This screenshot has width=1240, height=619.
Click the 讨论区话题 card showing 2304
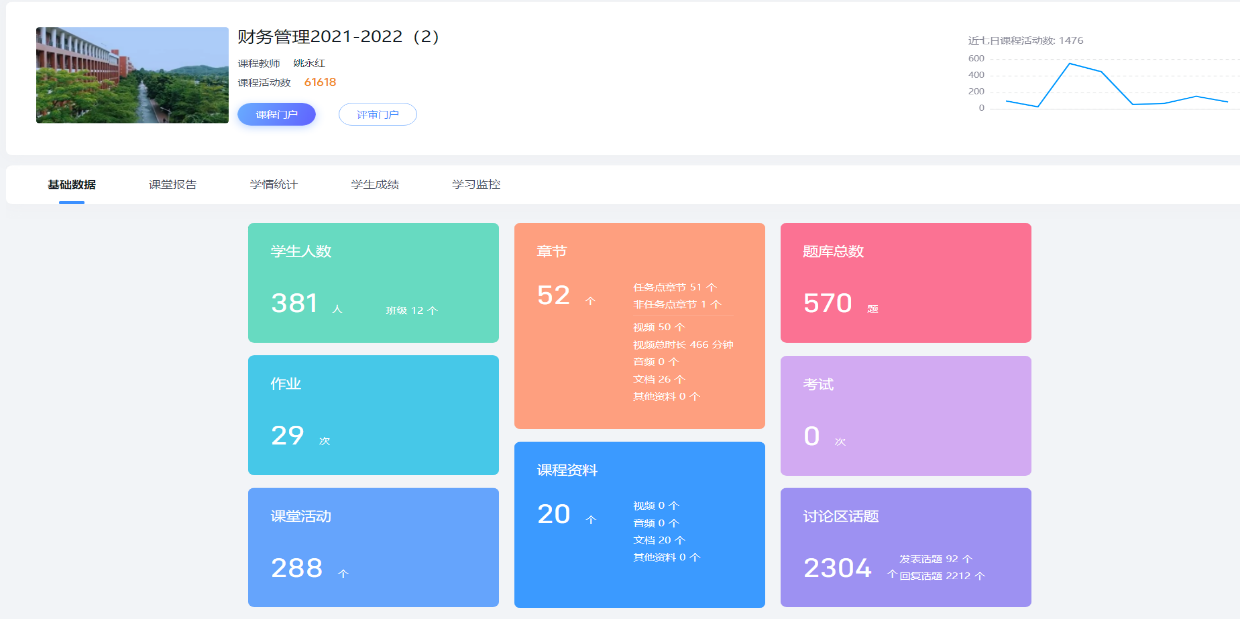905,547
